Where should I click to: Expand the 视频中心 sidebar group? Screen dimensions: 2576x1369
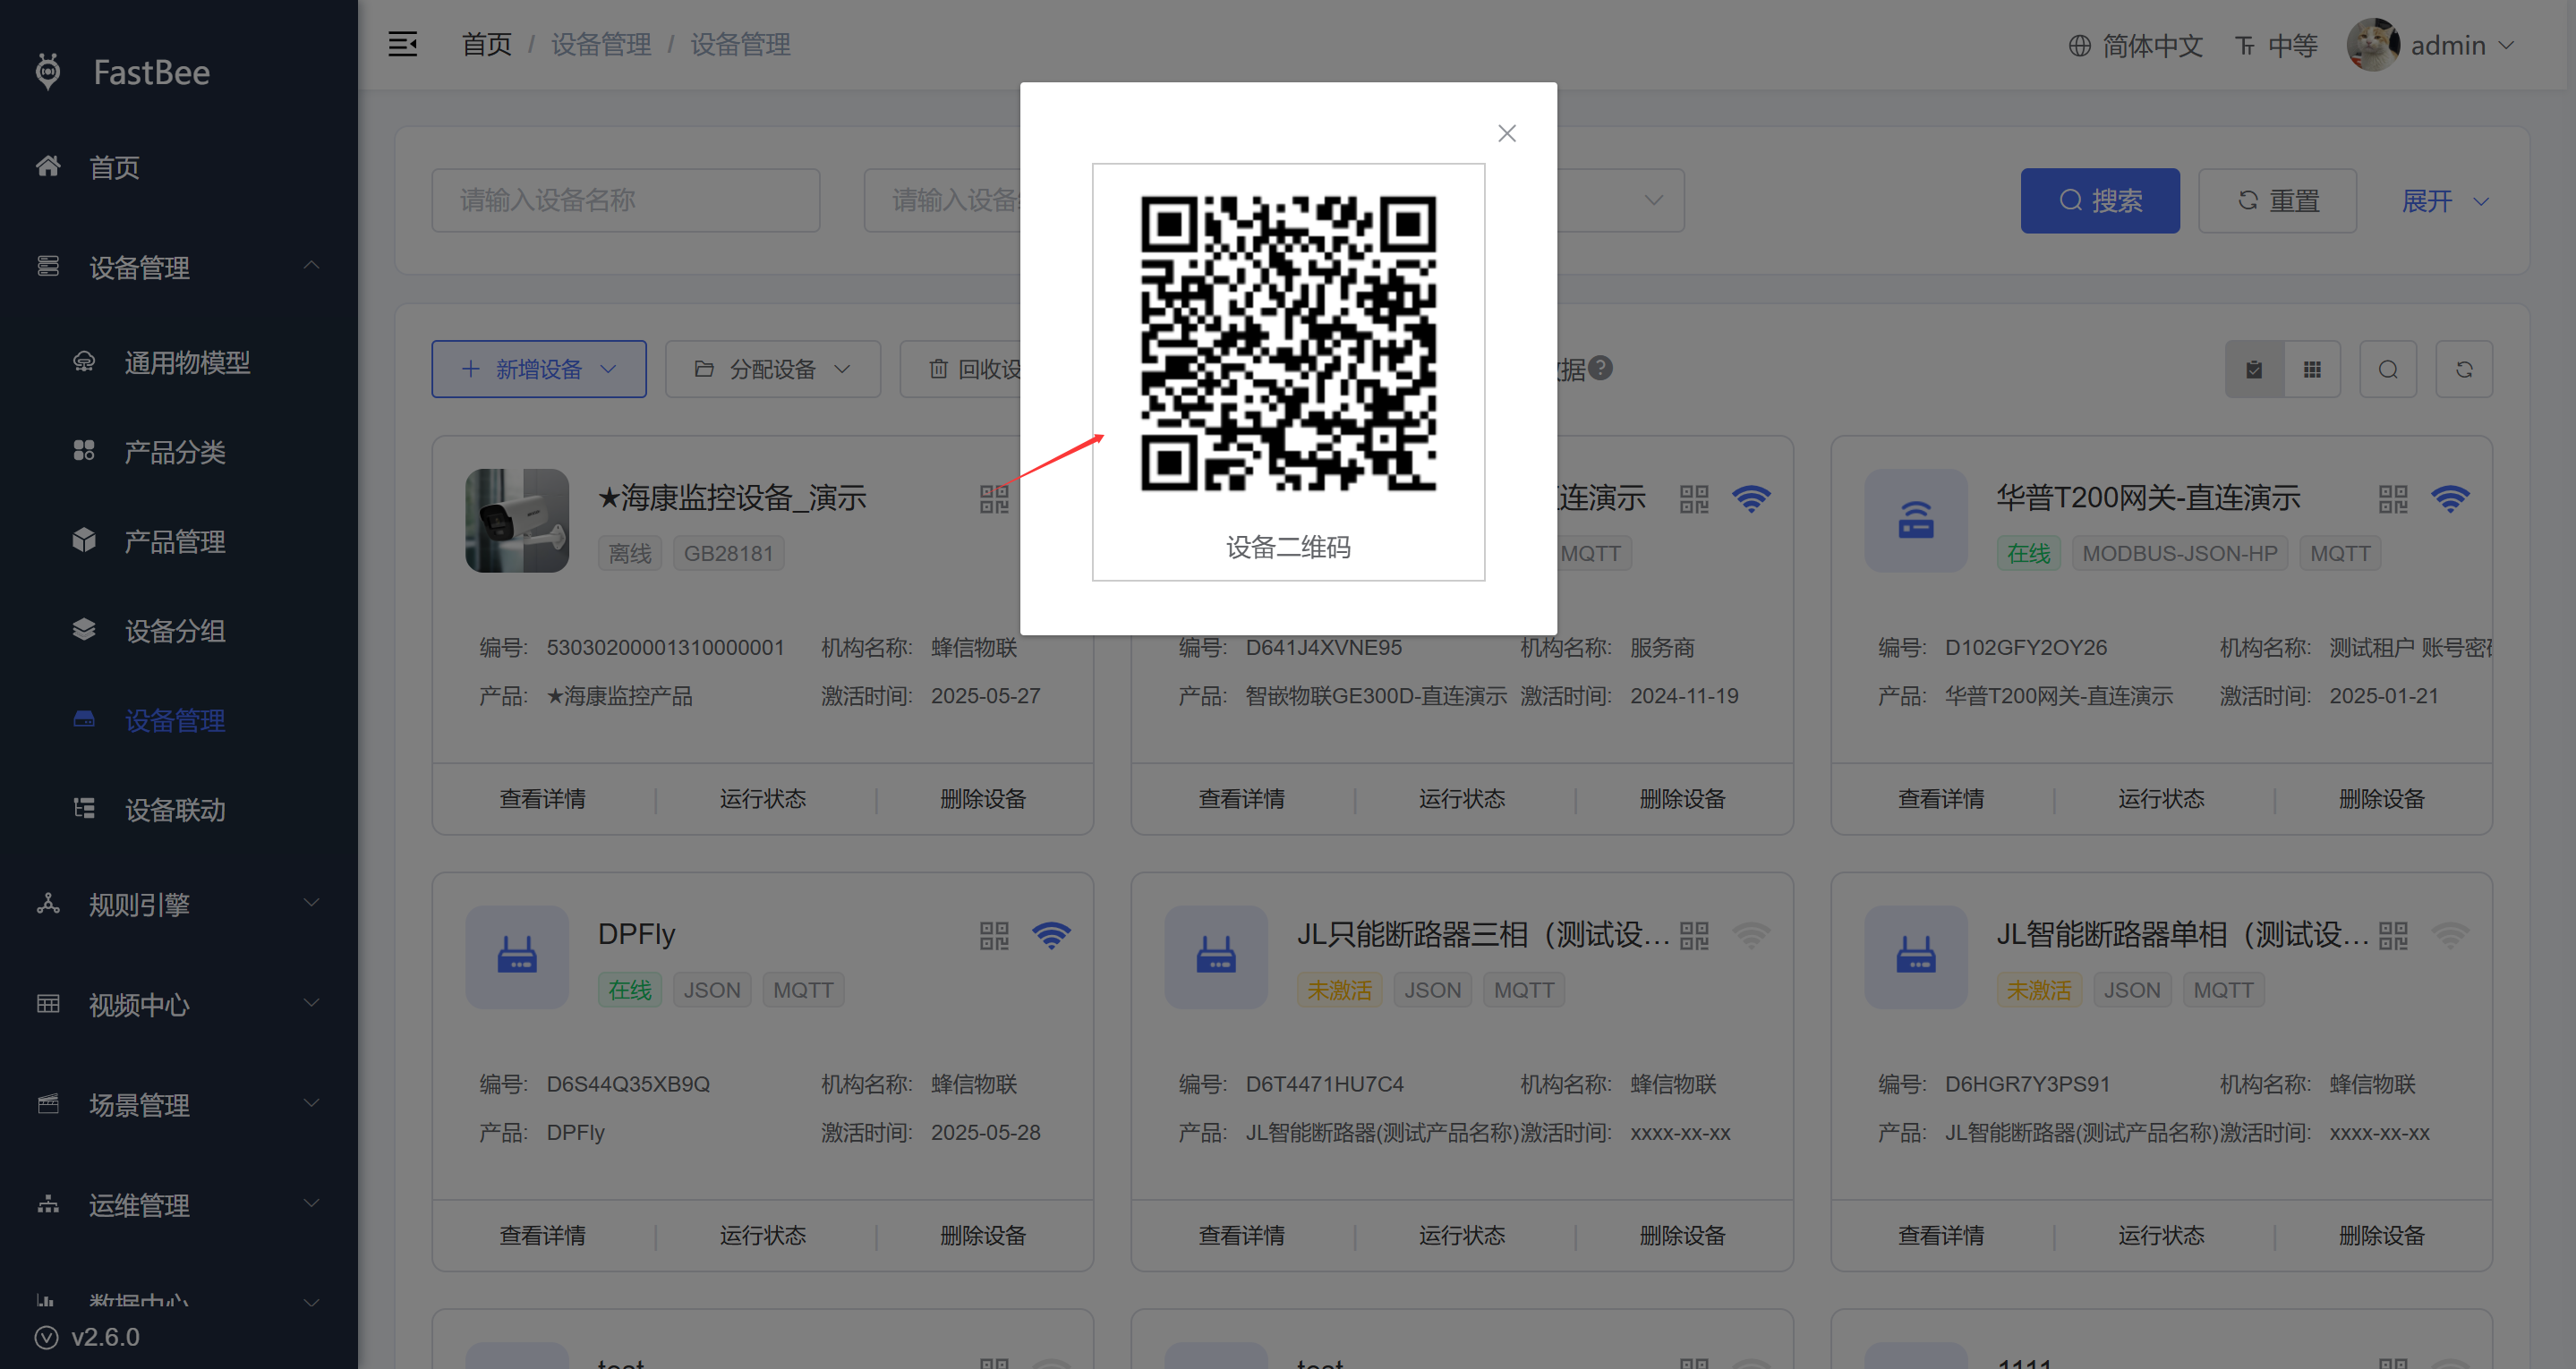click(179, 1004)
